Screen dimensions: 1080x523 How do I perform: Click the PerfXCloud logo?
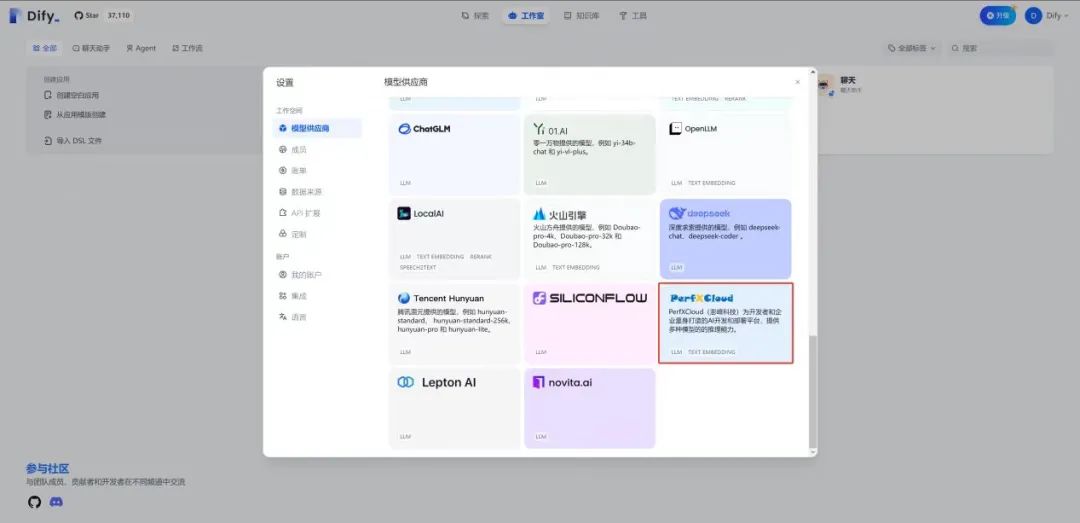tap(701, 298)
